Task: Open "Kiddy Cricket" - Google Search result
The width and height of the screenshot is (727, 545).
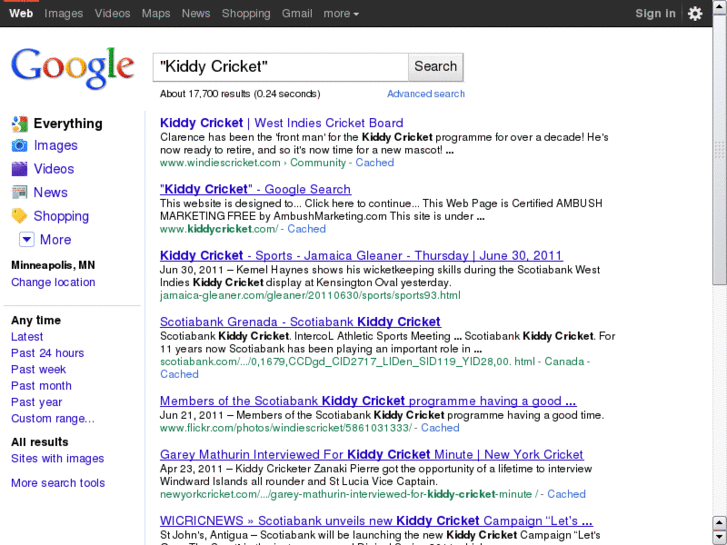Action: [255, 189]
